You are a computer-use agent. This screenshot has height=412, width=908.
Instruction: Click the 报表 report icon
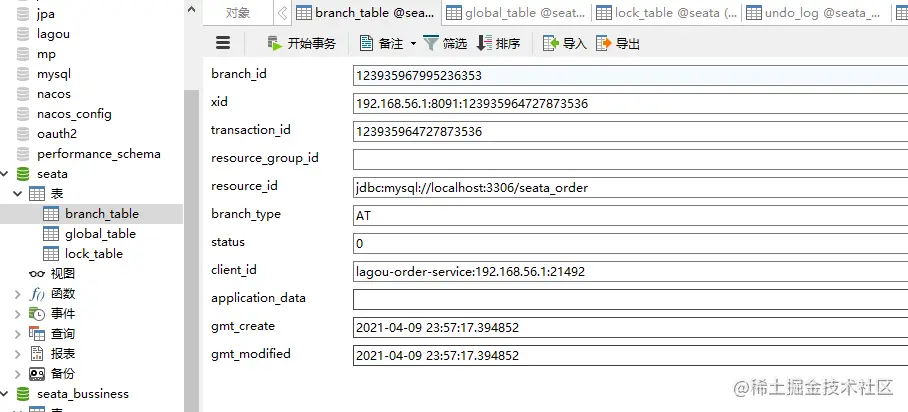(37, 354)
